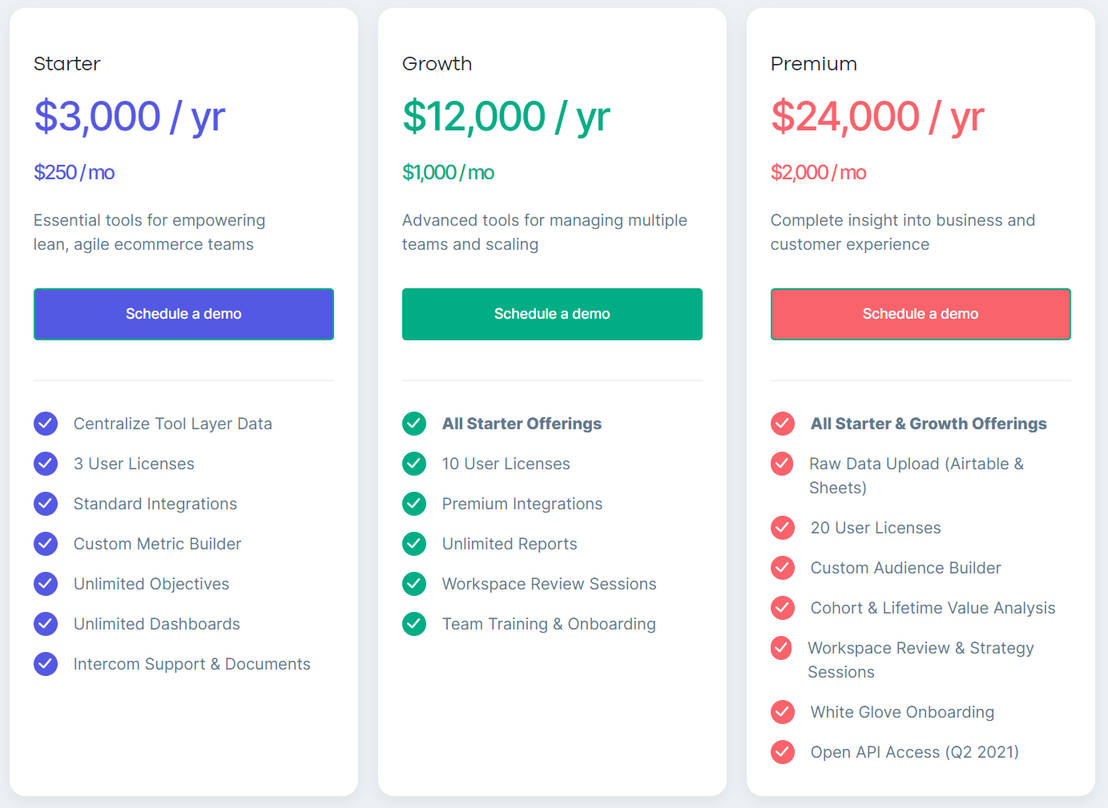The width and height of the screenshot is (1108, 808).
Task: Click green checkmark beside Team Training & Onboarding
Action: pos(414,624)
